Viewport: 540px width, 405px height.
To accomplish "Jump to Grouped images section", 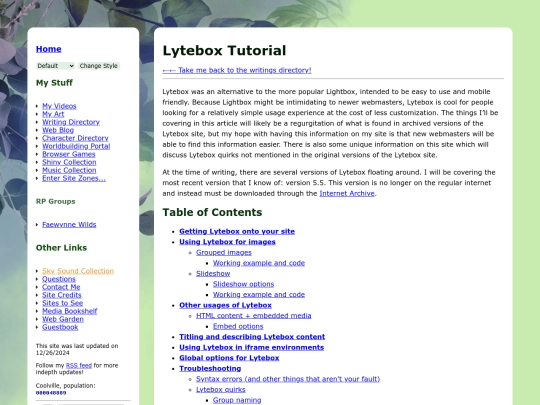I will click(x=224, y=252).
